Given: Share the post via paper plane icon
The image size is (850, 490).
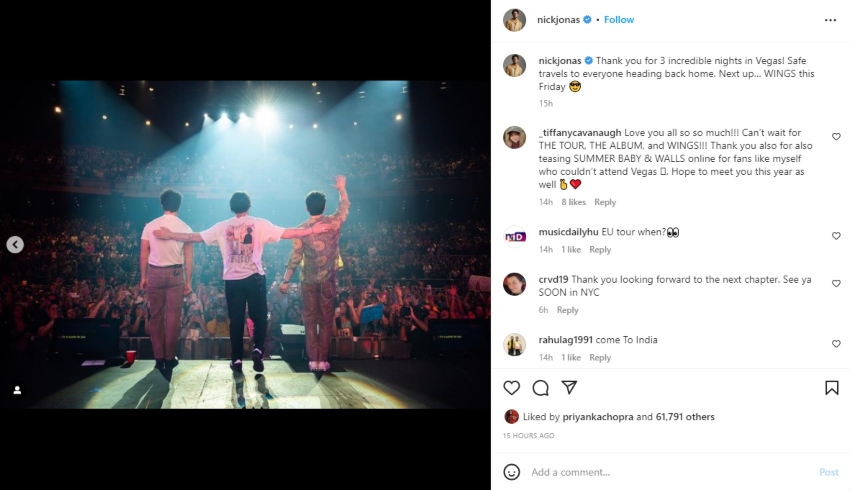Looking at the screenshot, I should click(x=569, y=388).
